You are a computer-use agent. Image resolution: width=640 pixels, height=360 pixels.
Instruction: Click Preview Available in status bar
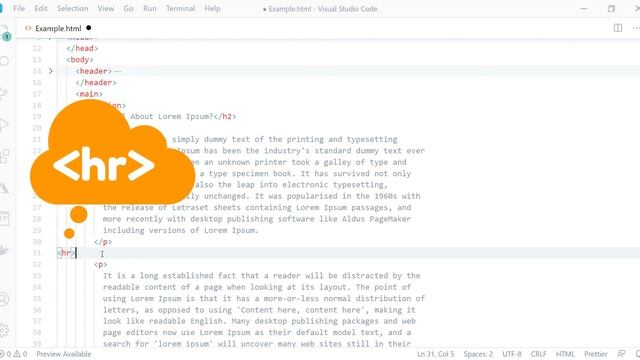(x=64, y=354)
